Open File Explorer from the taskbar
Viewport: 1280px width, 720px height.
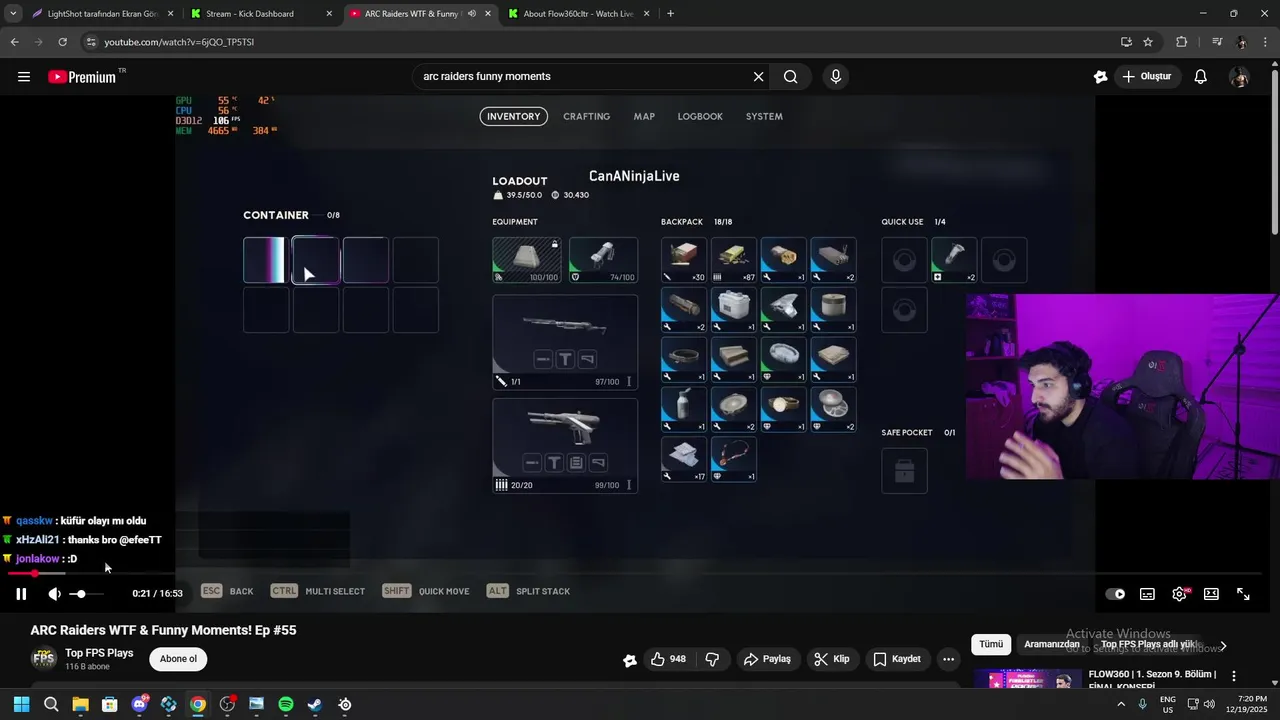coord(80,705)
